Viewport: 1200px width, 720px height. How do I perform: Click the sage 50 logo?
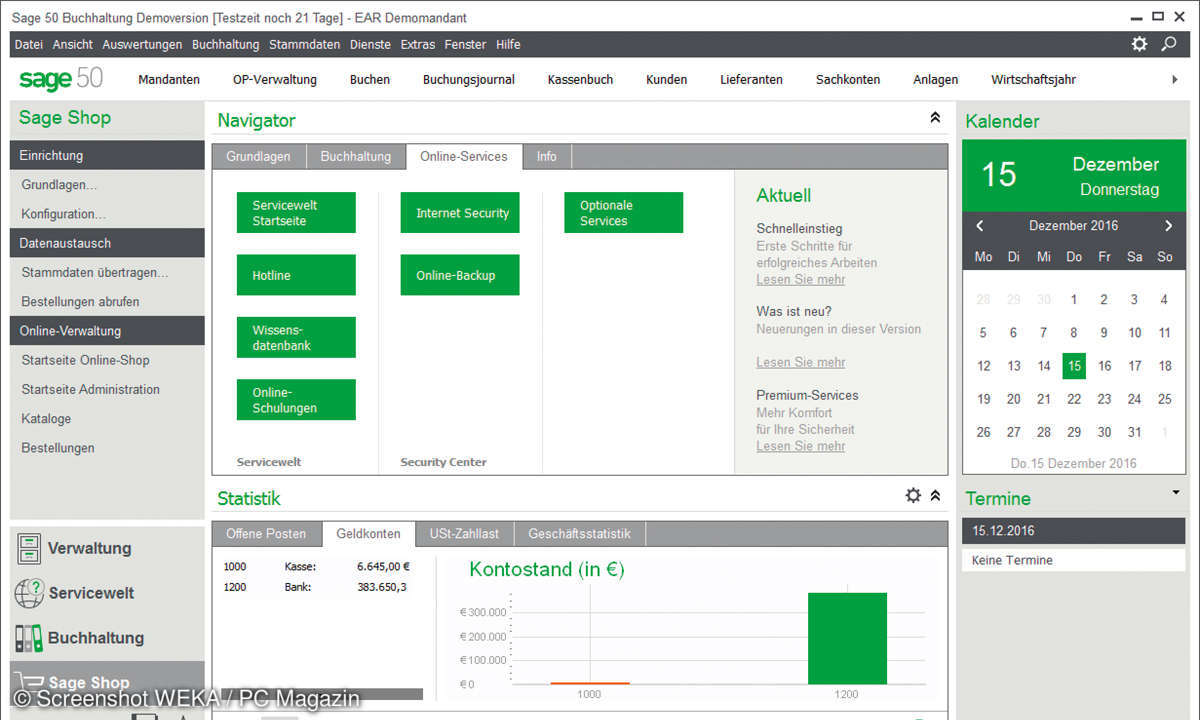[x=61, y=79]
